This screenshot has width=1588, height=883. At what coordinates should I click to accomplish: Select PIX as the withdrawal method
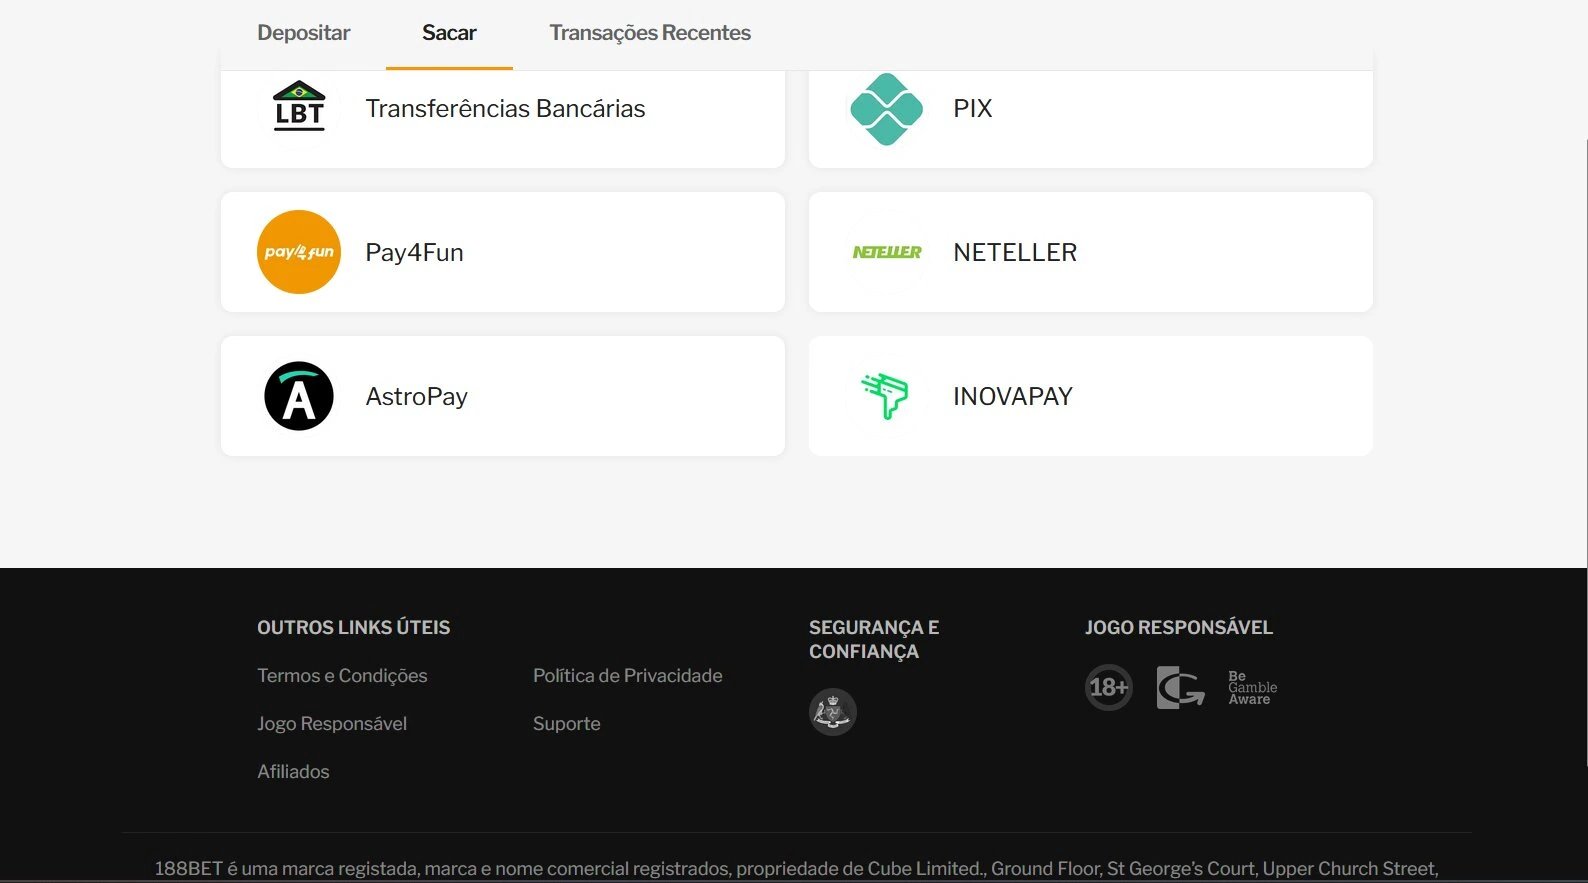click(1091, 118)
